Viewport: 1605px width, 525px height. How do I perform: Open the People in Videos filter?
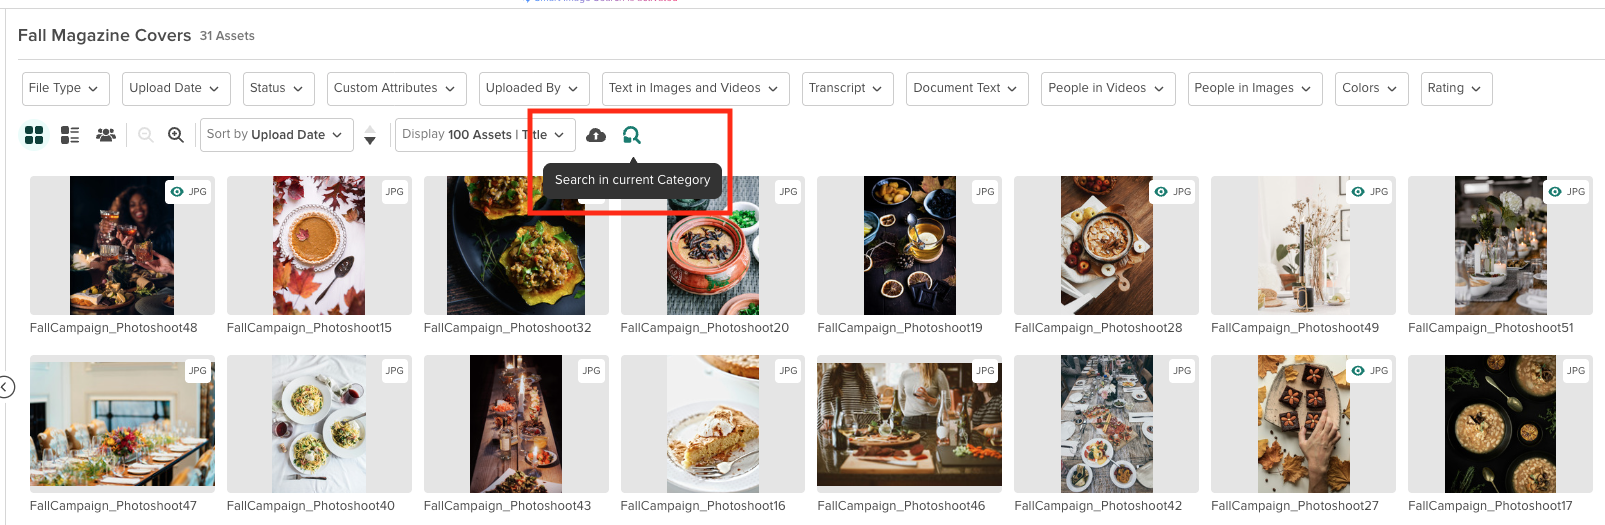click(x=1108, y=89)
